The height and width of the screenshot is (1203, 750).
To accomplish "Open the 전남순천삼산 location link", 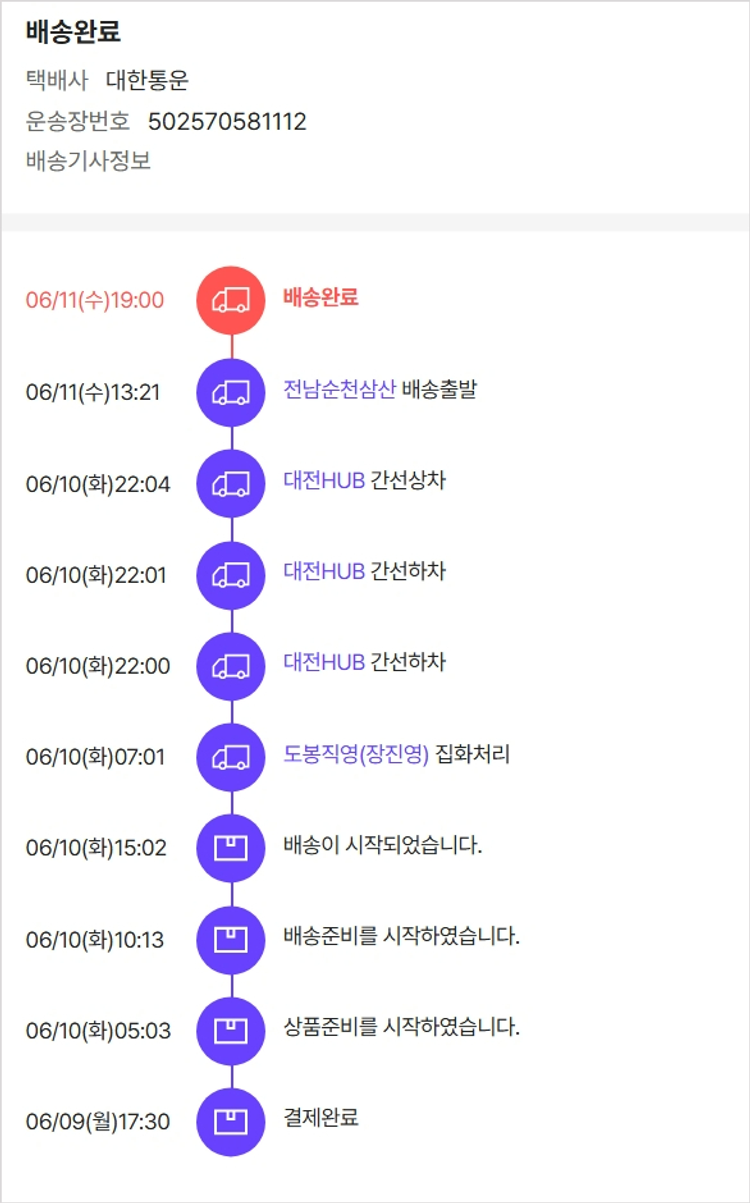I will click(x=339, y=389).
